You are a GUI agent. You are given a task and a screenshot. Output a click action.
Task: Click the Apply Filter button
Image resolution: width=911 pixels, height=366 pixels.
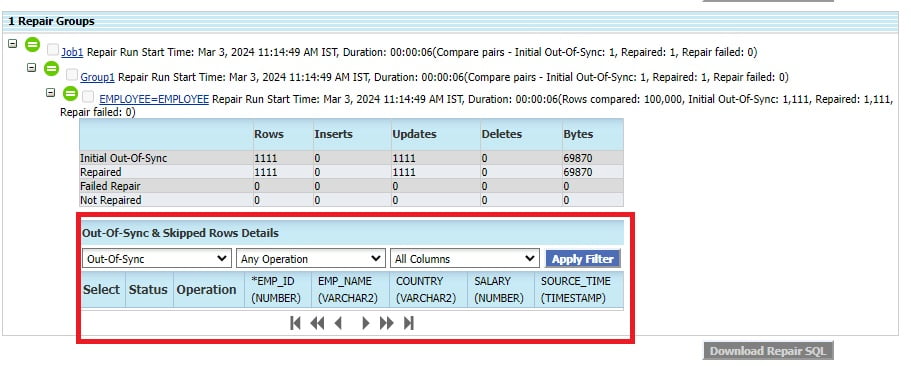point(583,259)
